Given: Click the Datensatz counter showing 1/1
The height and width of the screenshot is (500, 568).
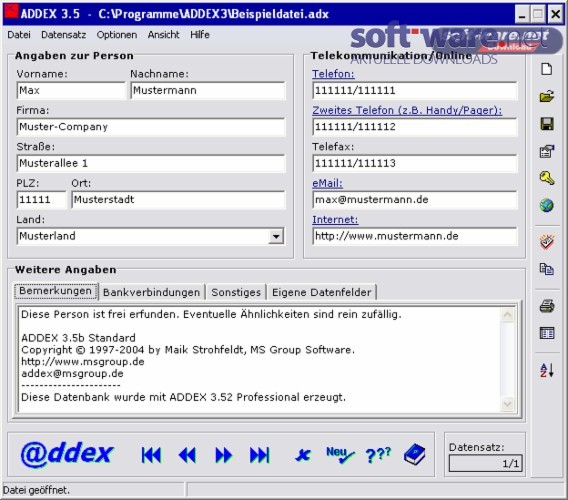Looking at the screenshot, I should pos(485,463).
